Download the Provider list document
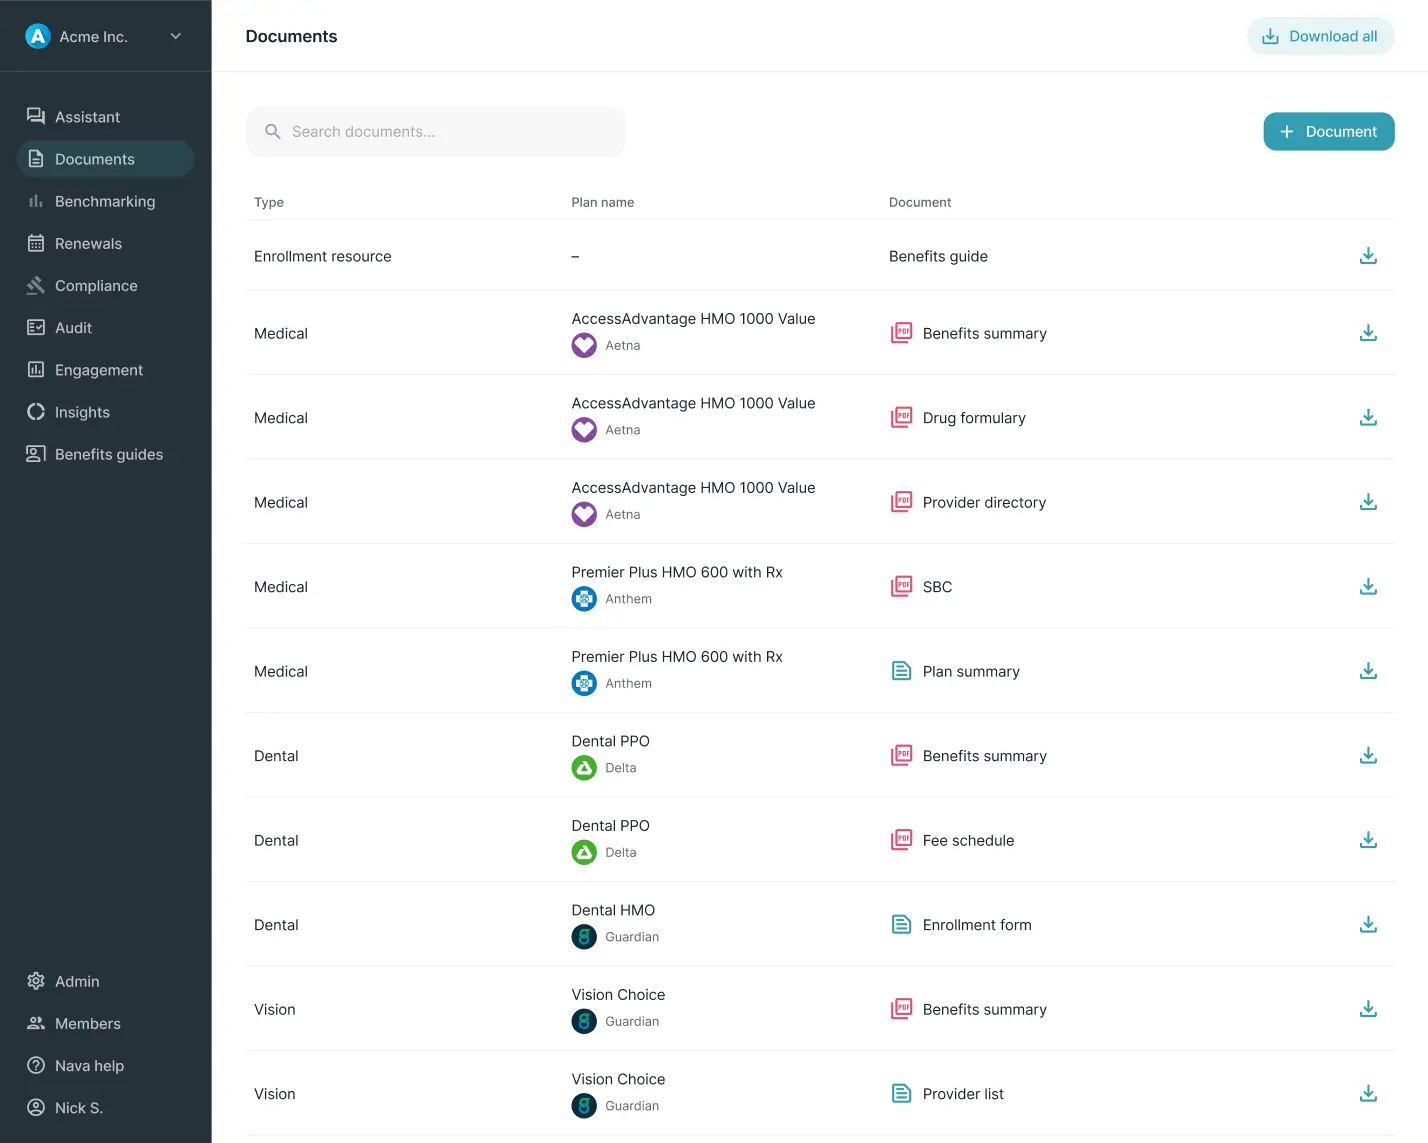Screen dimensions: 1428x1143 (x=1368, y=1093)
